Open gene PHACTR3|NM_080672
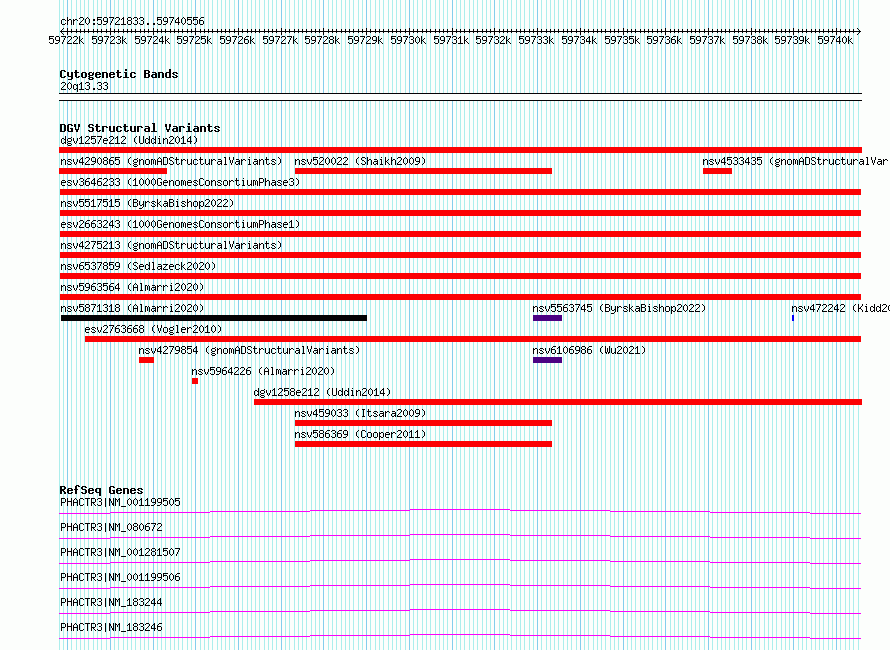The height and width of the screenshot is (650, 890). pyautogui.click(x=111, y=527)
